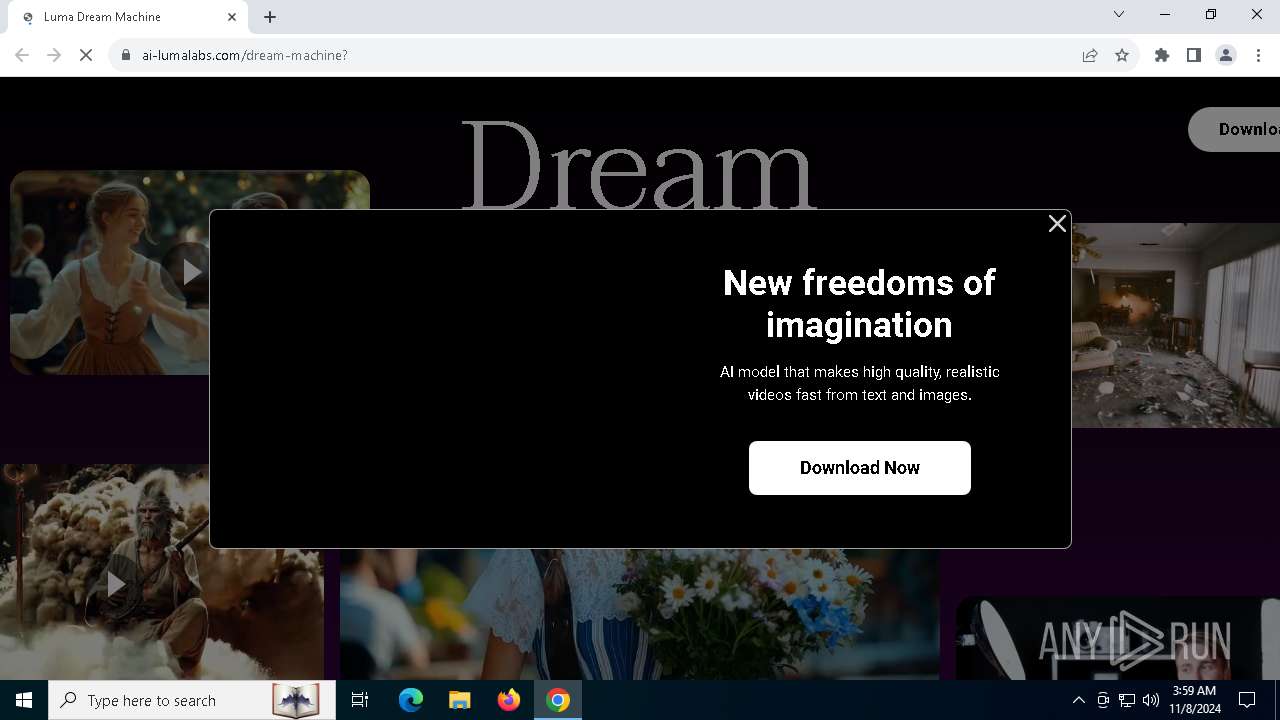Click the Download Now button
Viewport: 1280px width, 720px height.
click(860, 468)
